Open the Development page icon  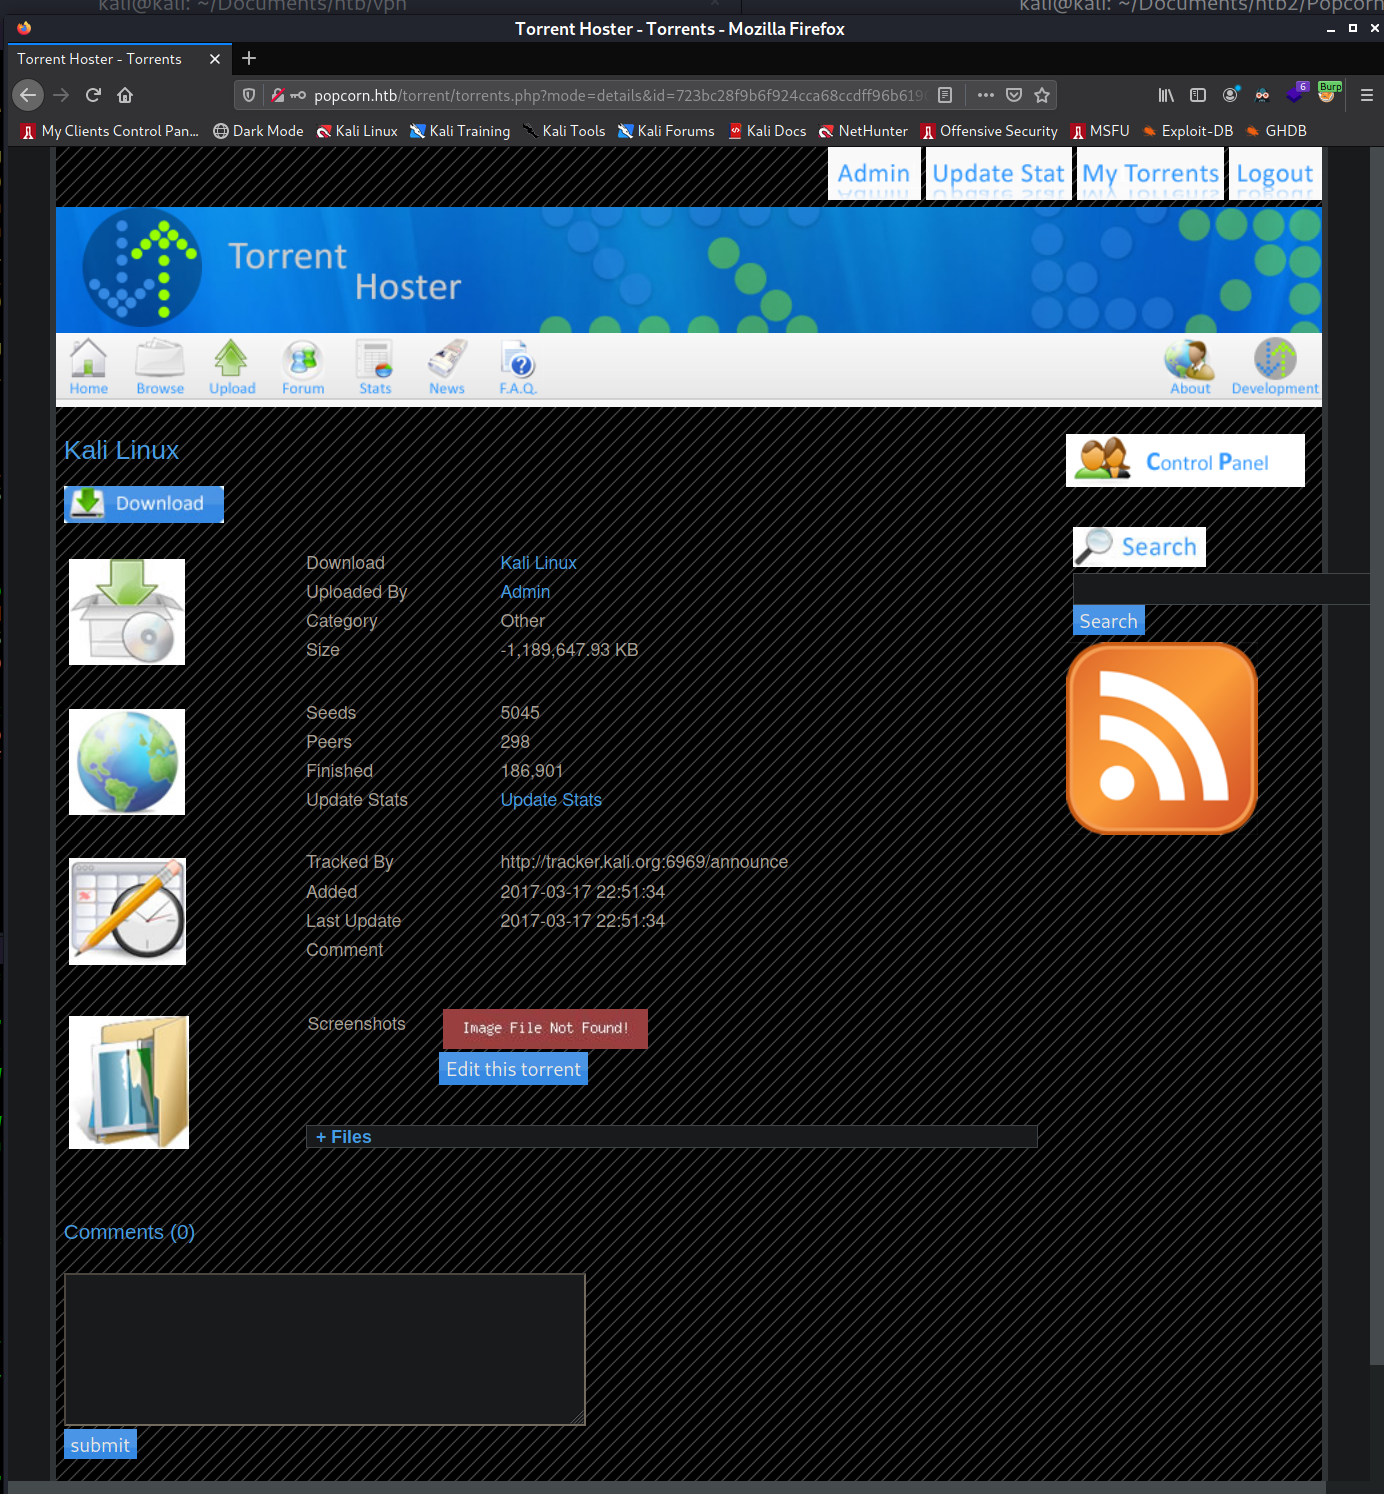coord(1275,367)
